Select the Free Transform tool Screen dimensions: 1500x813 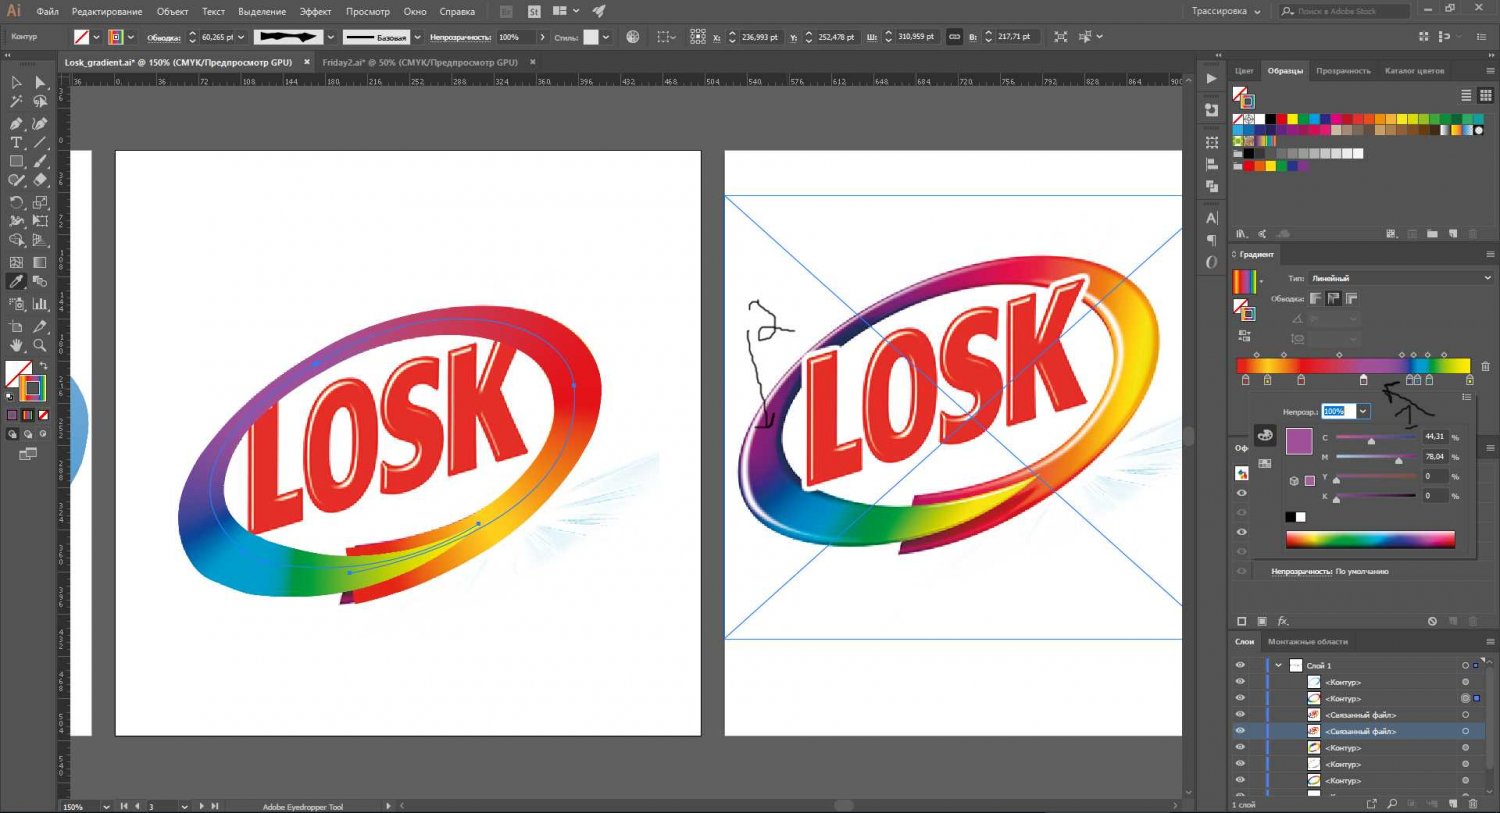[40, 221]
